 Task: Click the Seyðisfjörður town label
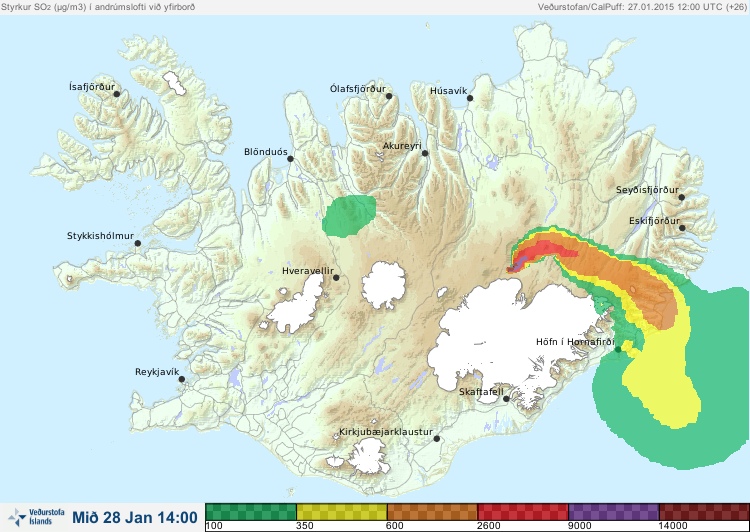click(647, 190)
